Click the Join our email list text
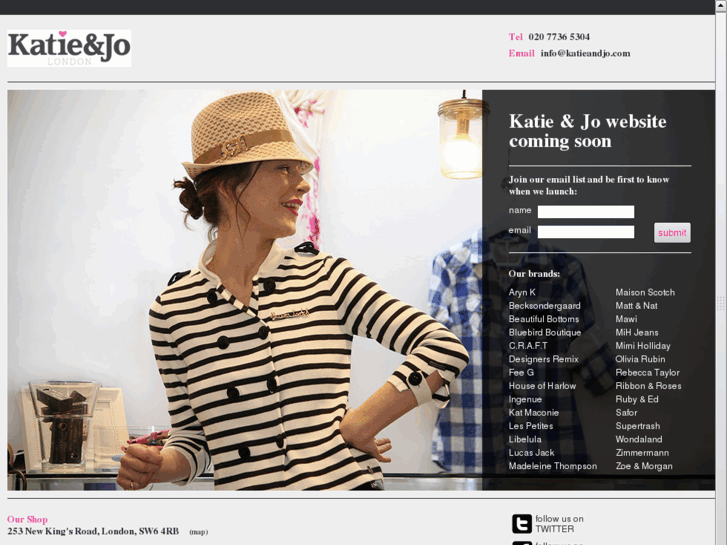This screenshot has width=727, height=545. pyautogui.click(x=589, y=185)
